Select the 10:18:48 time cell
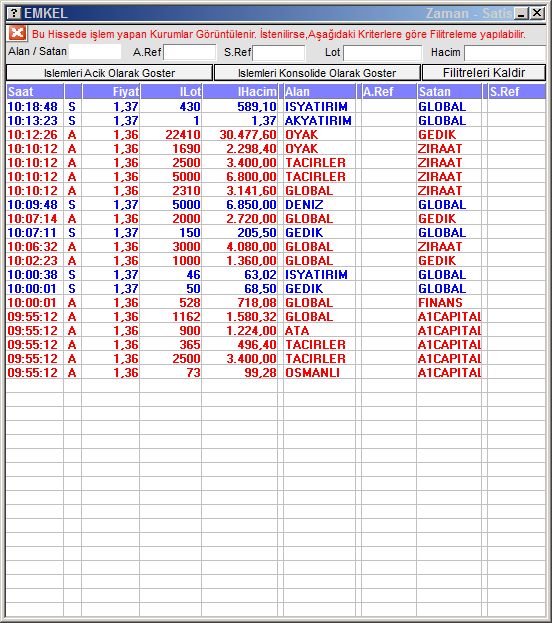The width and height of the screenshot is (552, 623). (33, 106)
